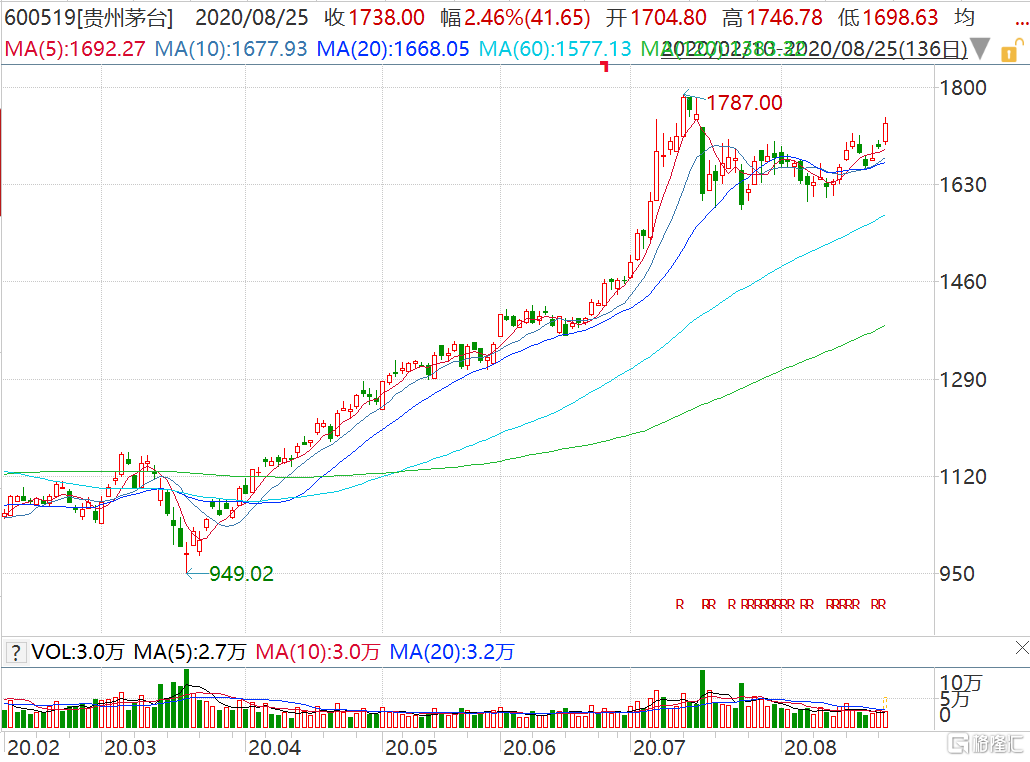This screenshot has width=1030, height=762.
Task: Close the volume indicator panel with X
Action: 1021,648
